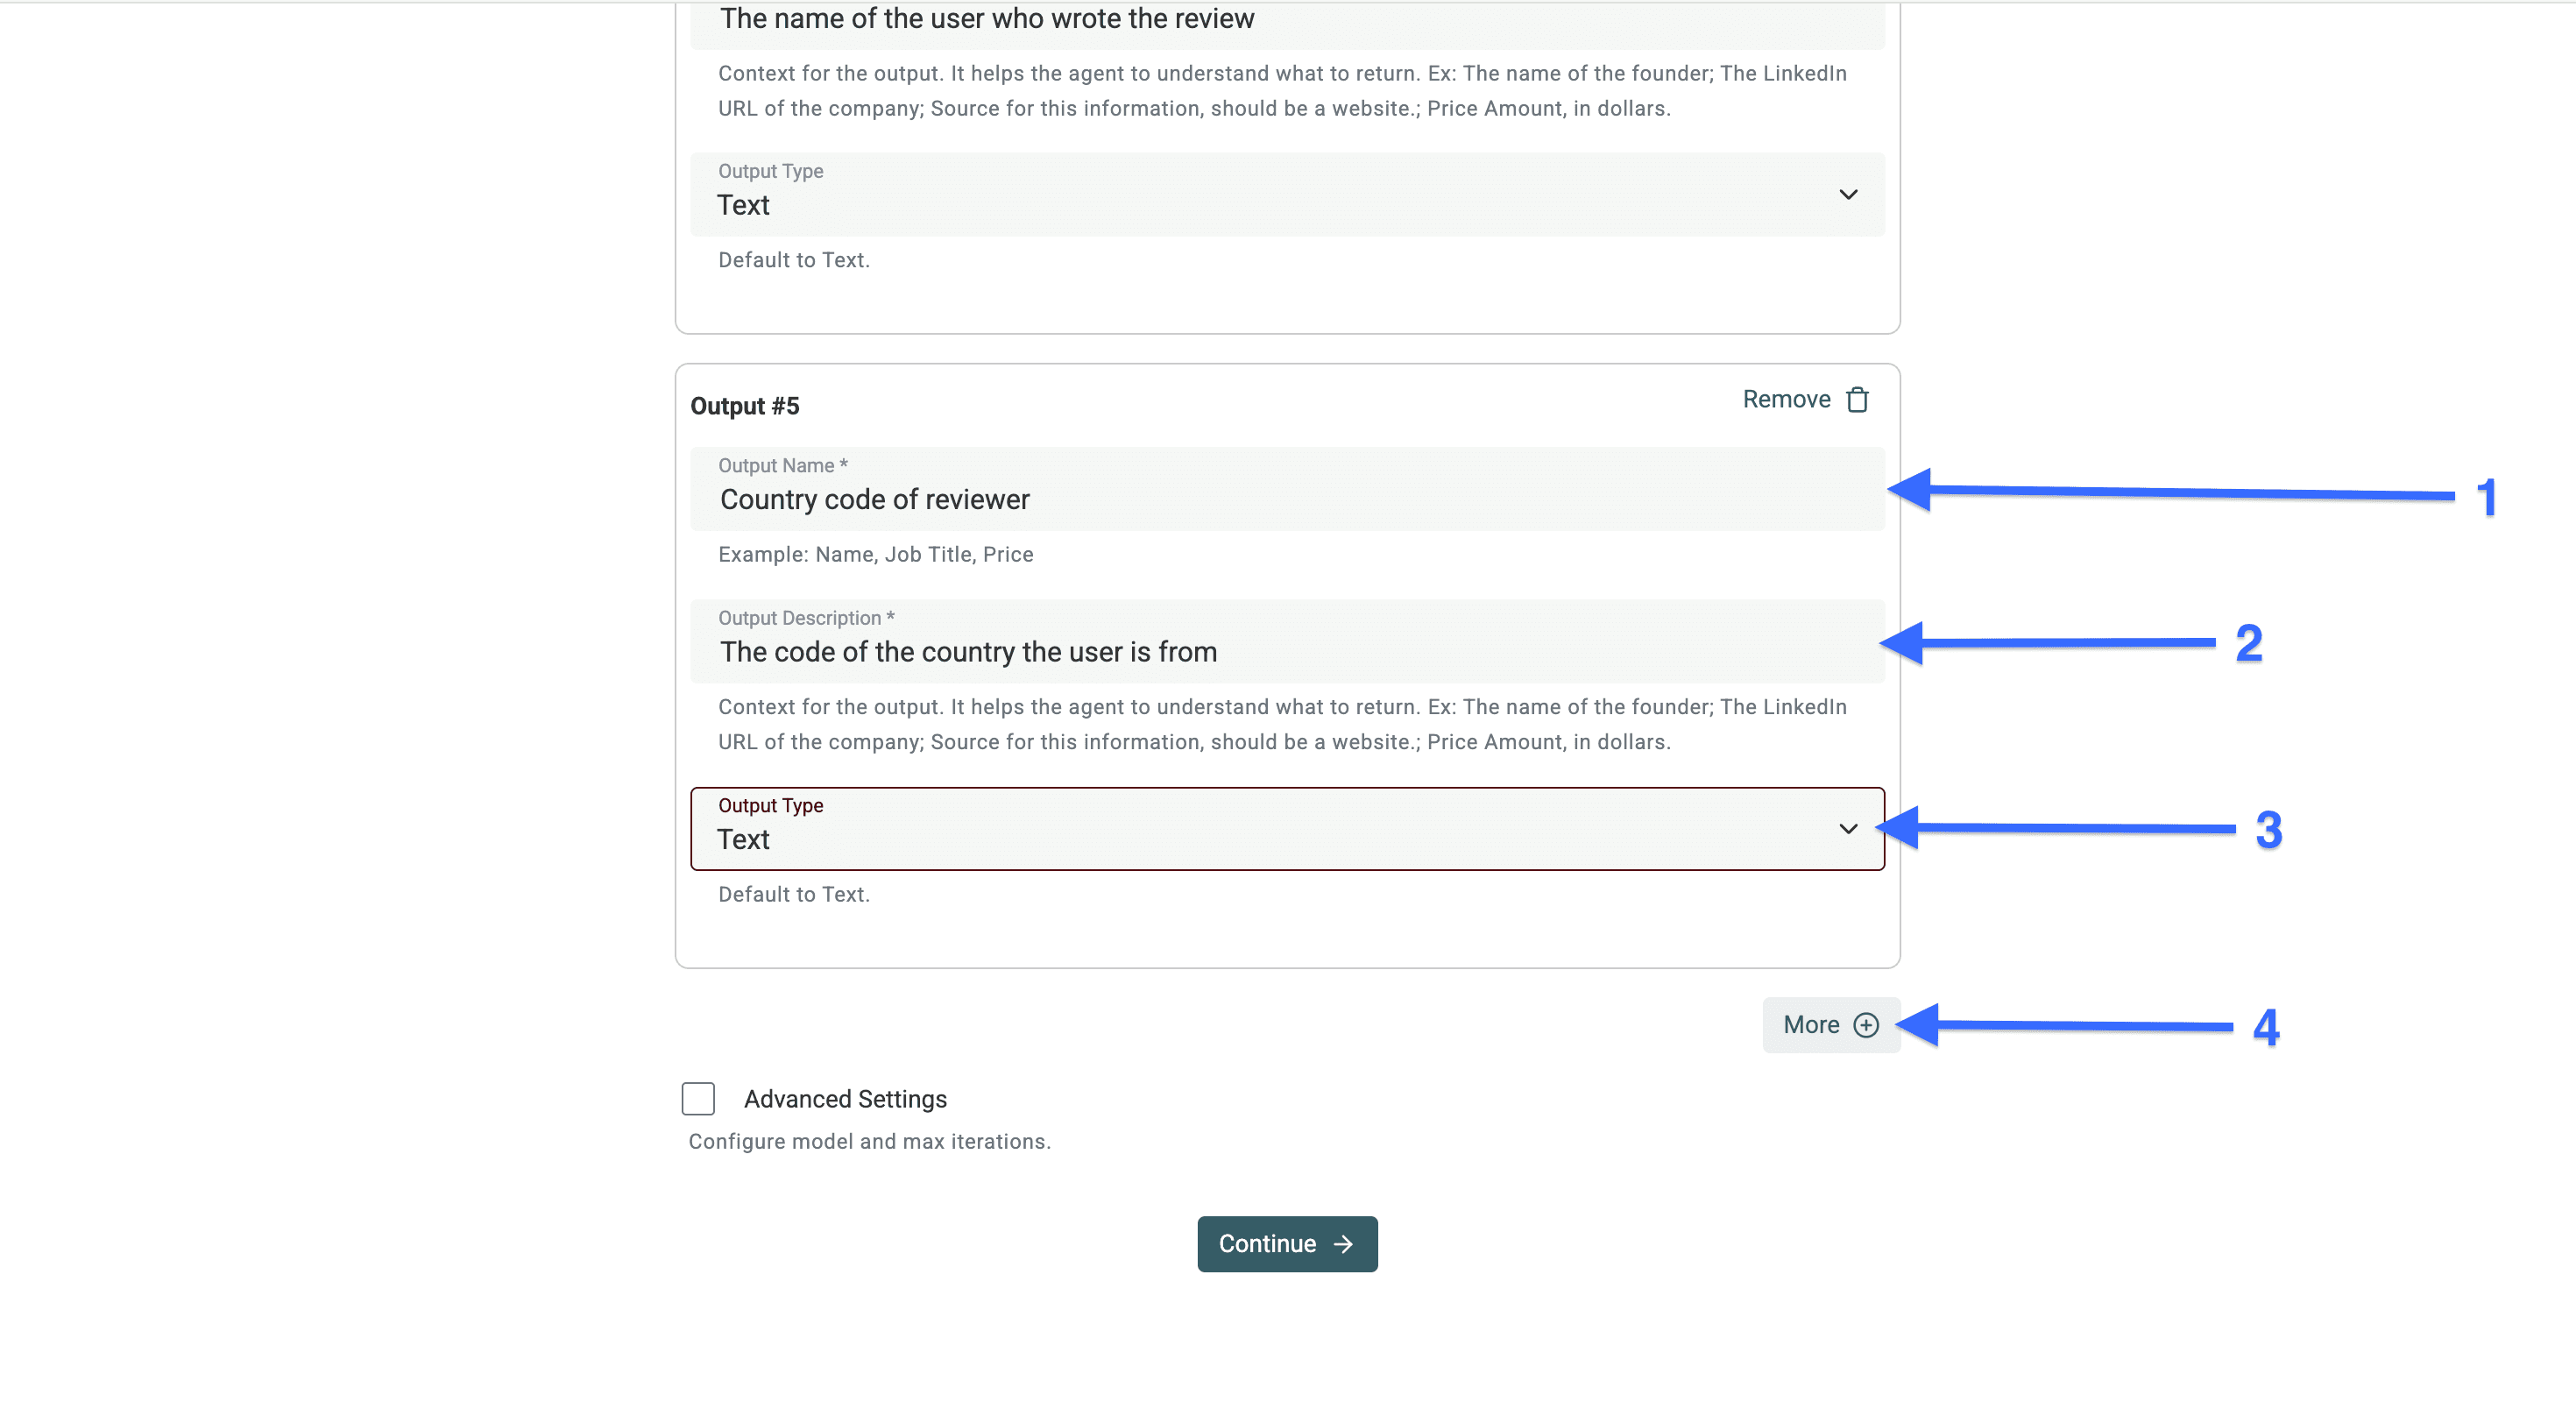
Task: Click blue annotation number 4
Action: [x=2265, y=1027]
